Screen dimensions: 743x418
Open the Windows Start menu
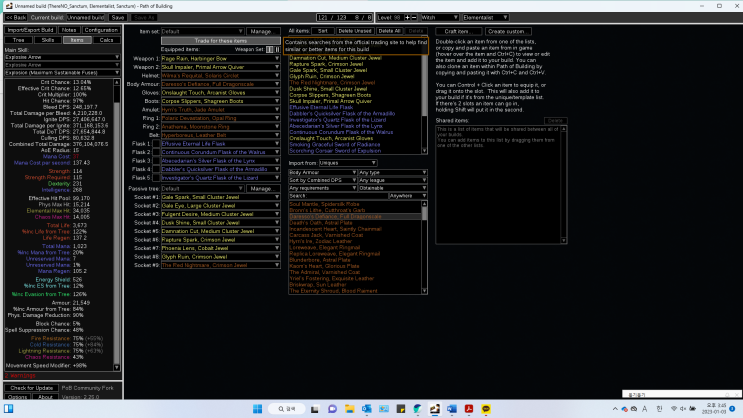(257, 409)
